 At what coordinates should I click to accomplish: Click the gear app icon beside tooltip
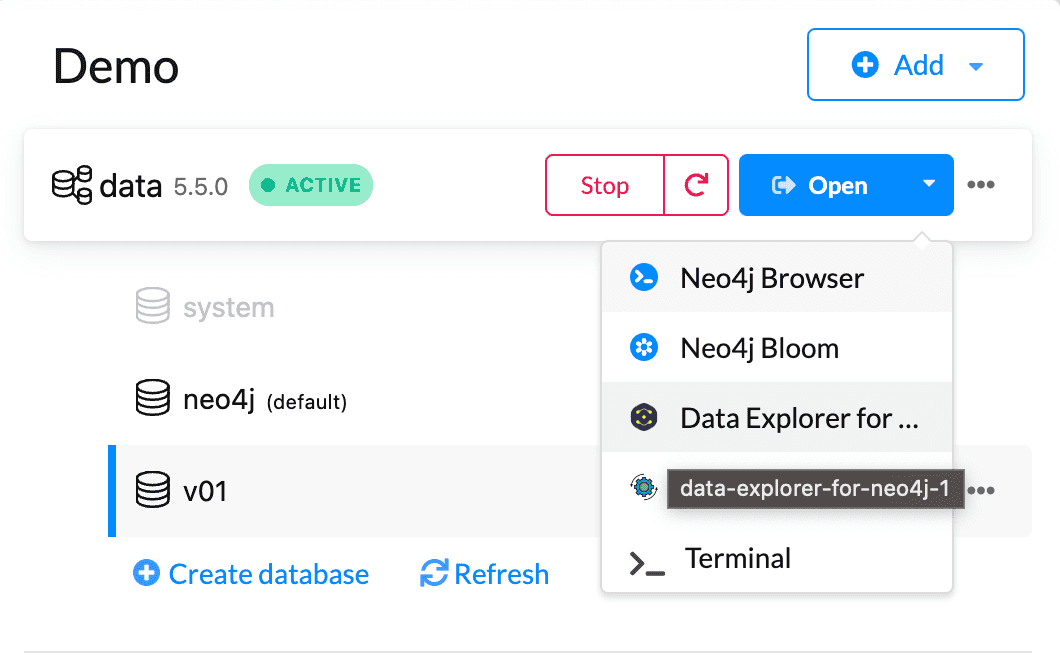(x=644, y=487)
